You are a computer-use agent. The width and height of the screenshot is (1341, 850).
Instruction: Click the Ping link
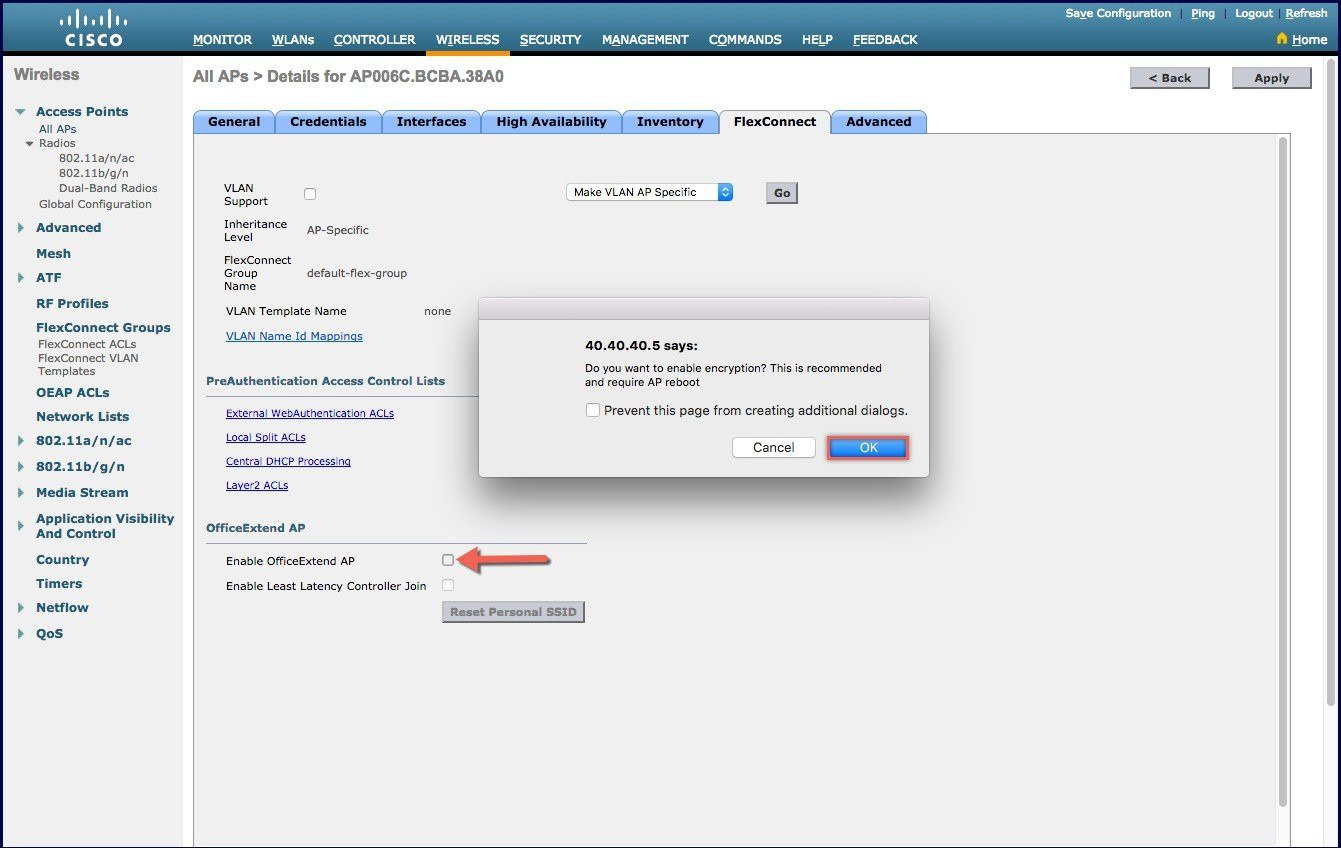tap(1203, 13)
